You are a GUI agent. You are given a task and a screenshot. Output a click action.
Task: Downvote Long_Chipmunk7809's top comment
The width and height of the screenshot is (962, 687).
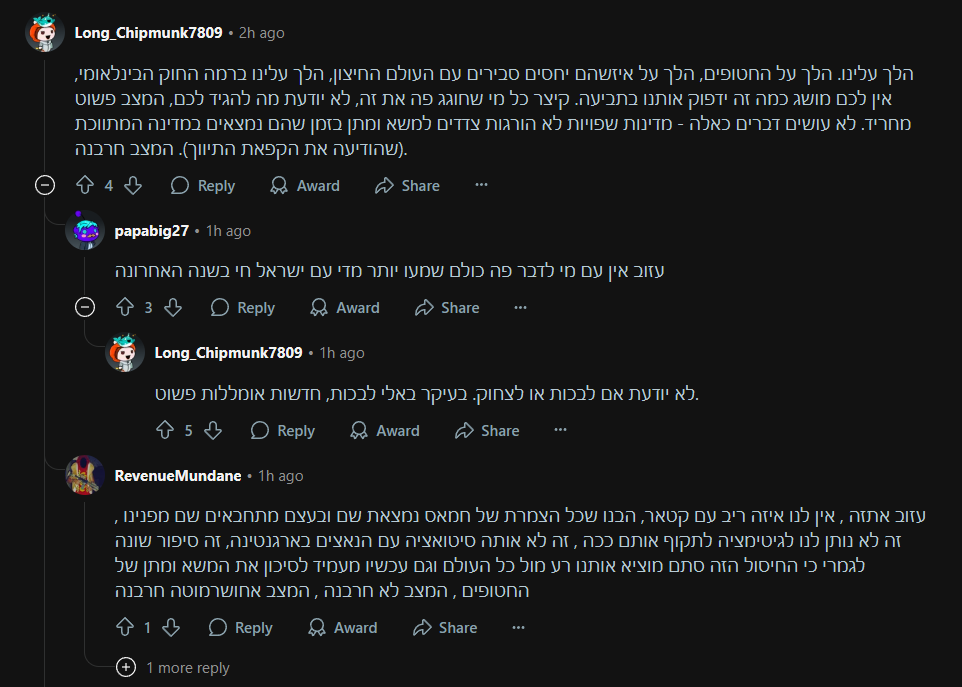[132, 185]
